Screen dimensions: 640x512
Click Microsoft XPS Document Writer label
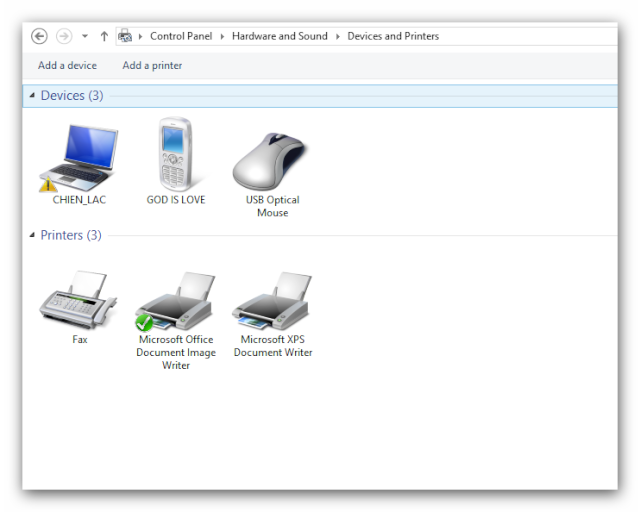coord(273,346)
